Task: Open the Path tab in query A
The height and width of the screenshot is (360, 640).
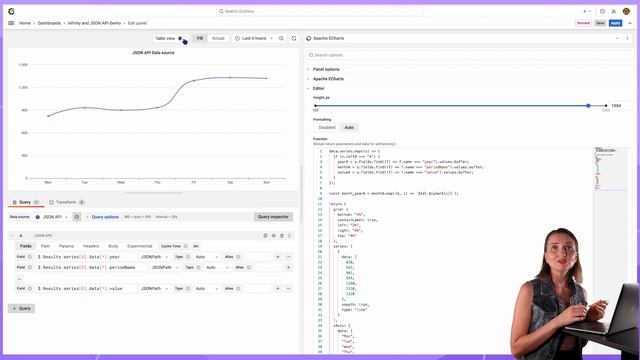Action: tap(45, 246)
